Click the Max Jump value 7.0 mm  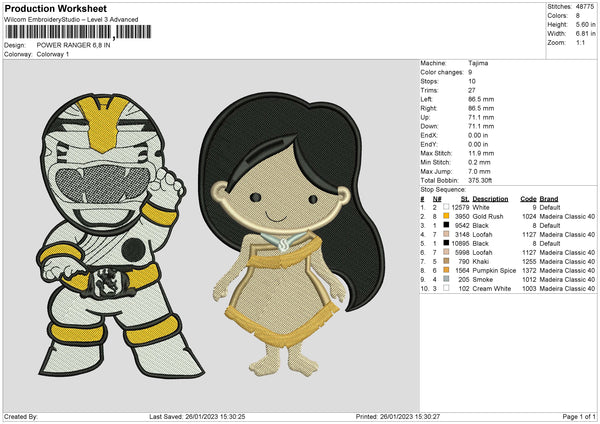click(479, 171)
